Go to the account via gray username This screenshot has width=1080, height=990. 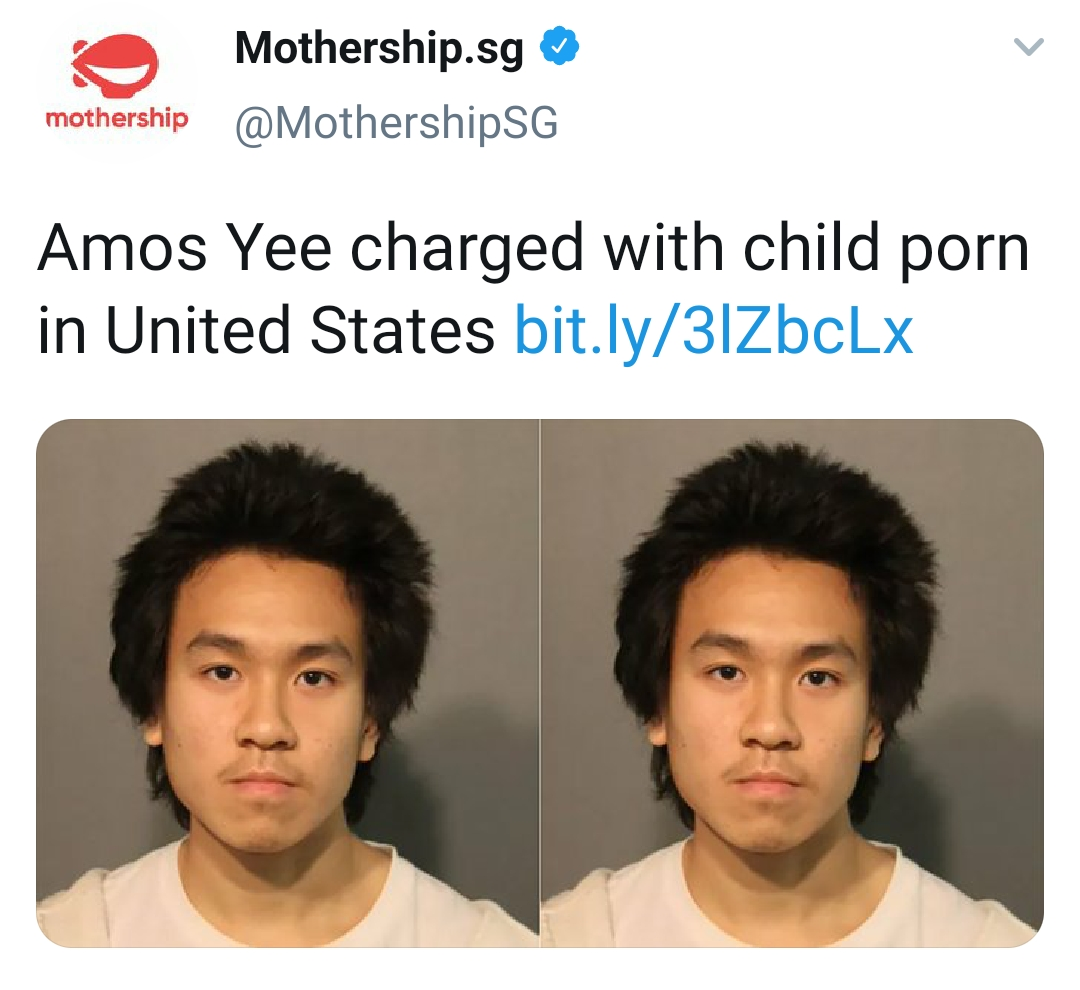point(396,123)
